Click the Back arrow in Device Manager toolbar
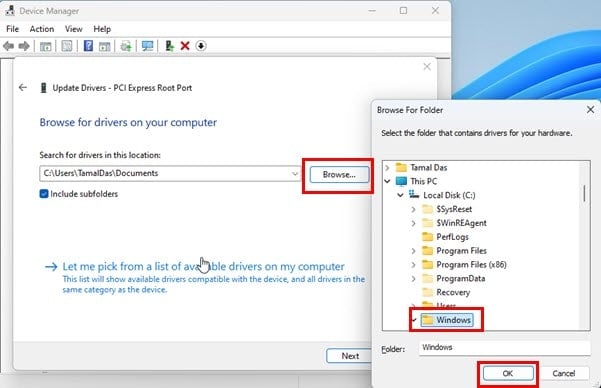This screenshot has width=601, height=388. pyautogui.click(x=8, y=46)
